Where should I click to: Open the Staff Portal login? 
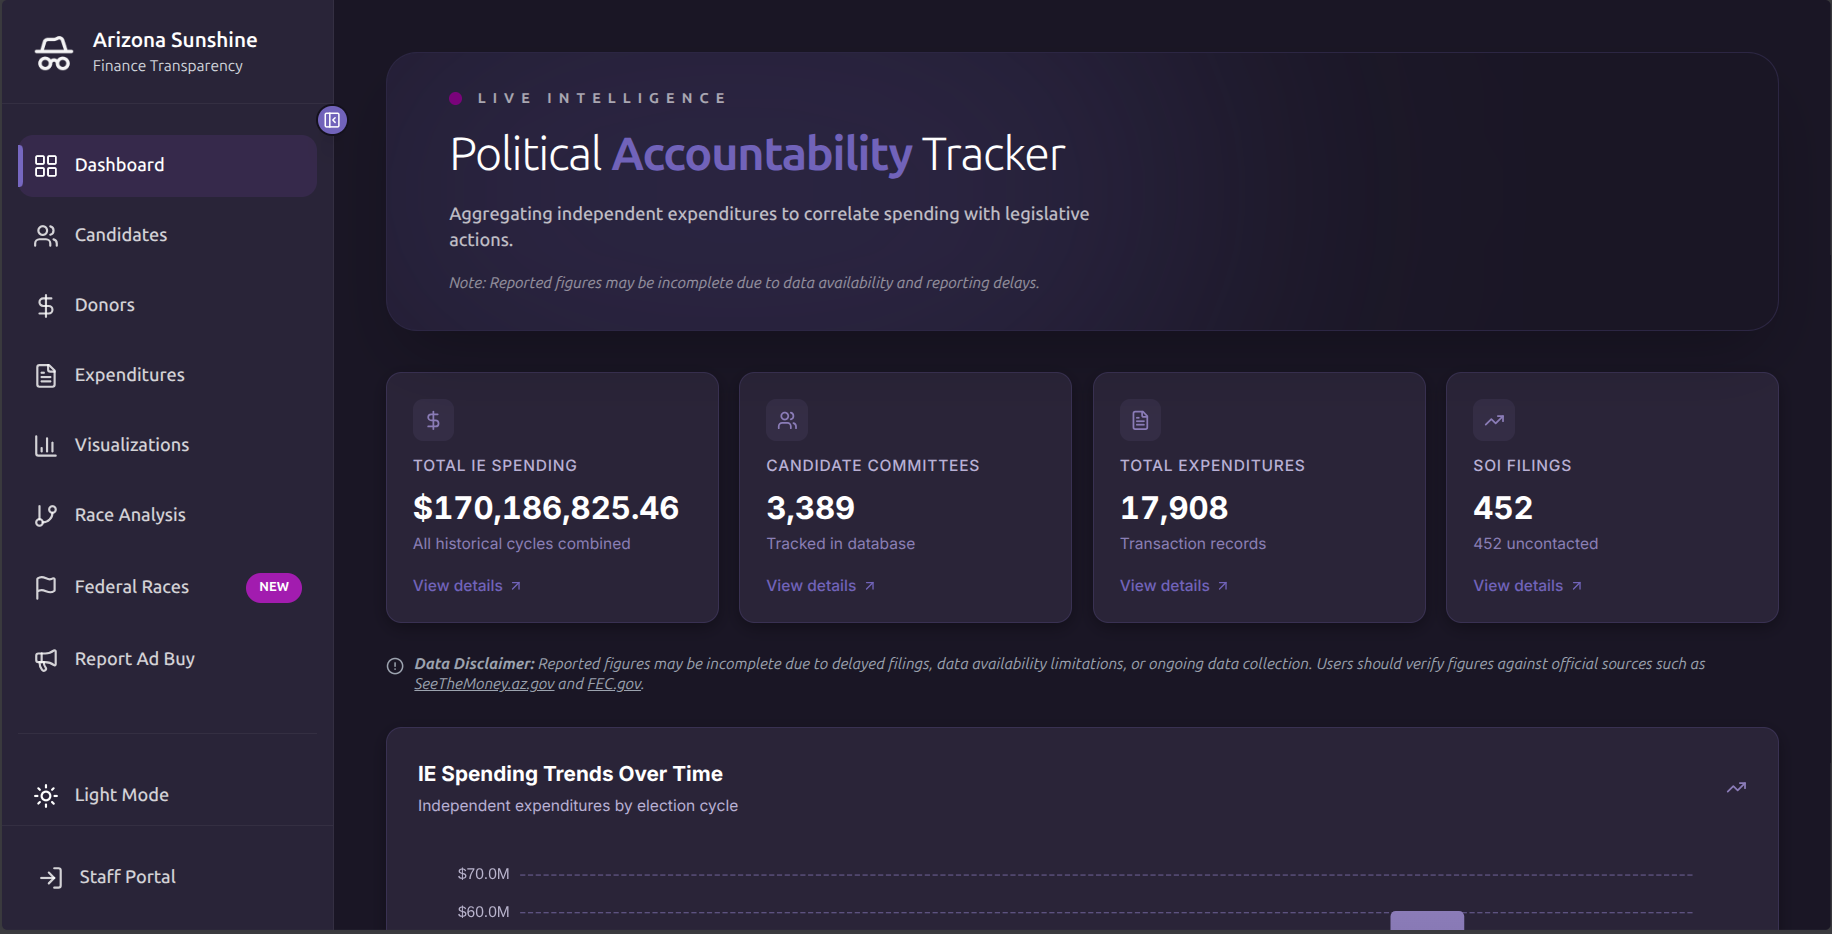point(126,877)
